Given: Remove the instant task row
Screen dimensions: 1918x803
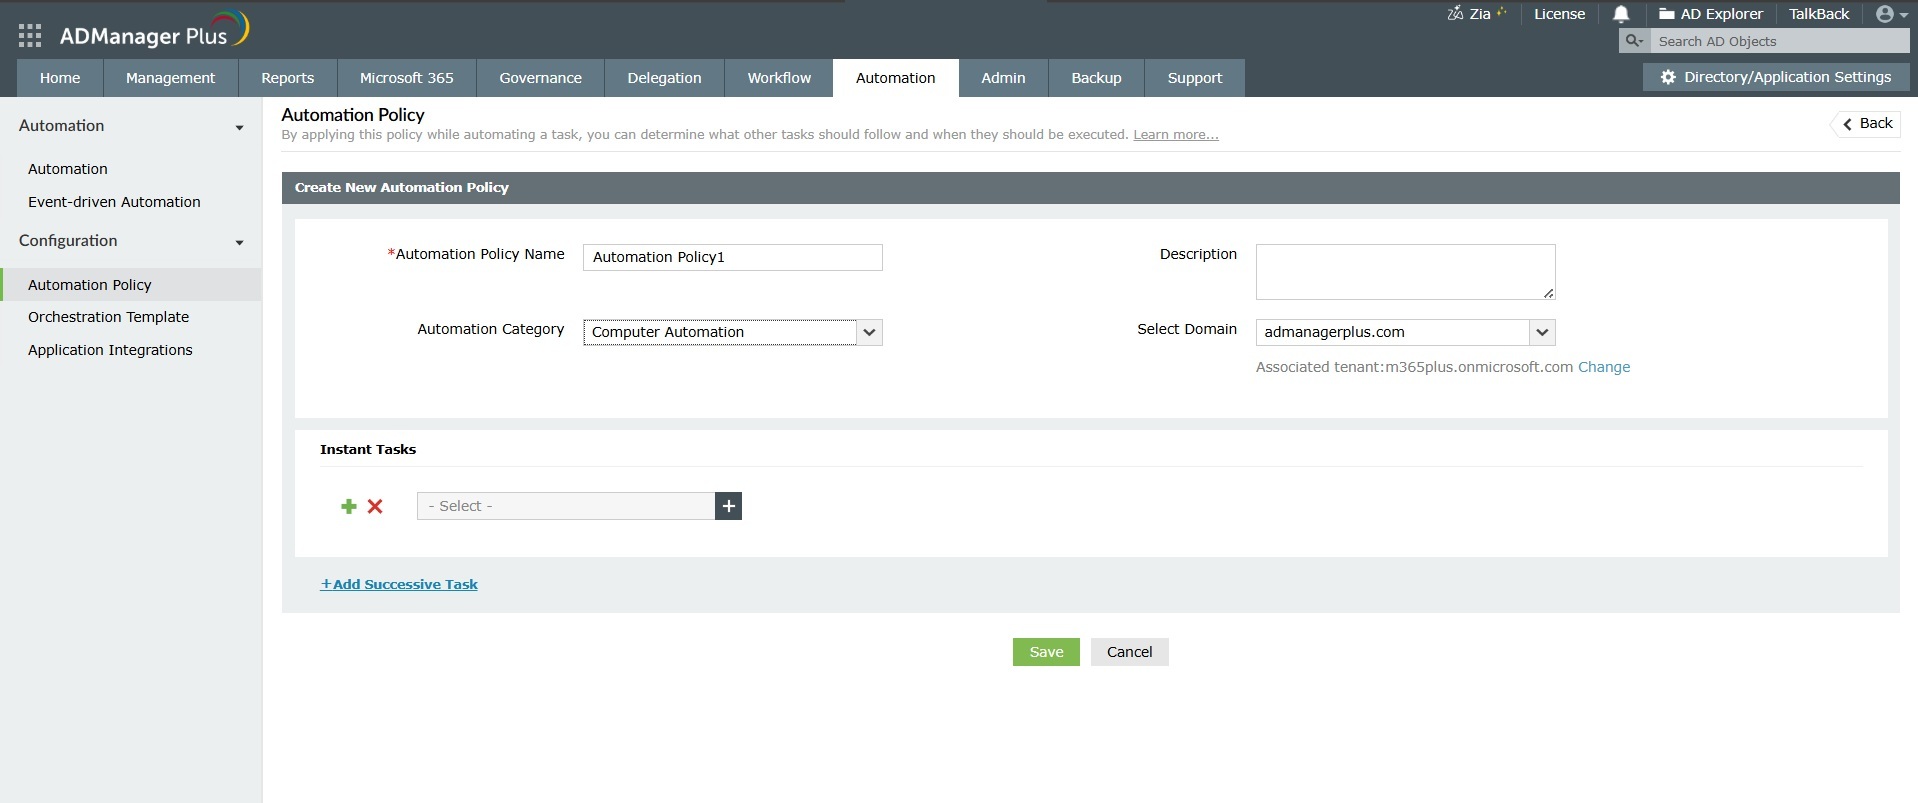Looking at the screenshot, I should click(375, 507).
